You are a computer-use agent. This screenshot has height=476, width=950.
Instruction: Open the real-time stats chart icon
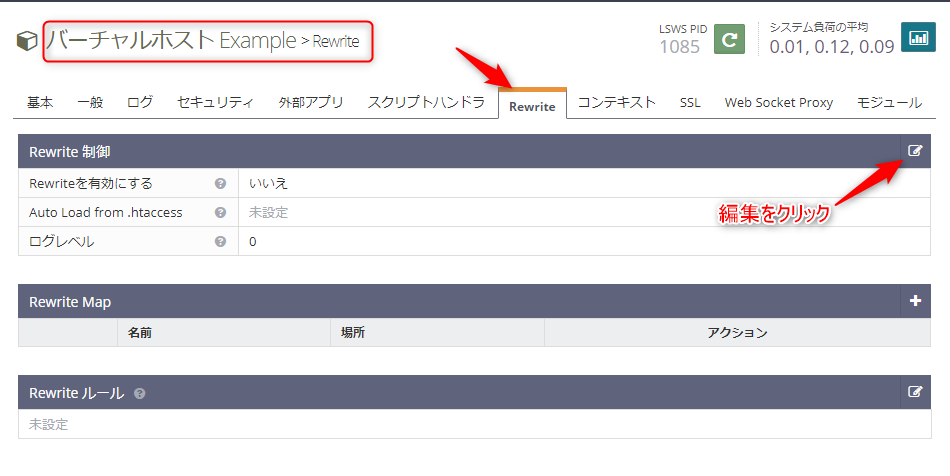917,38
